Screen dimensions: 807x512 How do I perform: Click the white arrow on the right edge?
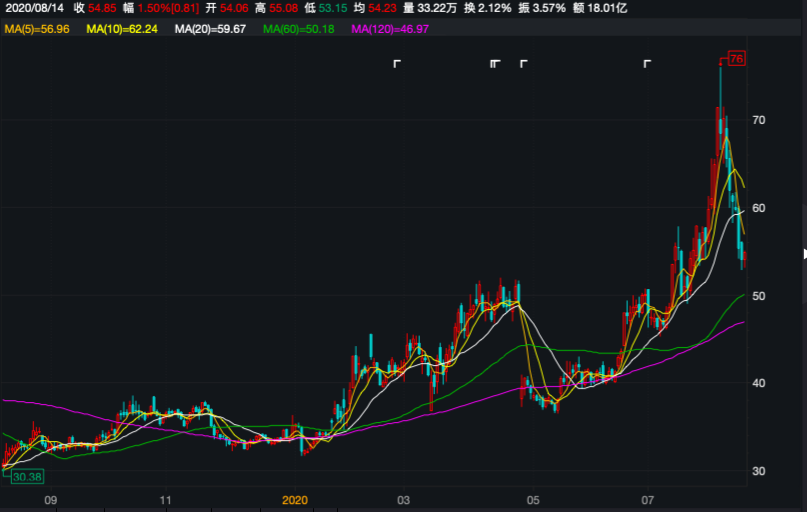(804, 254)
